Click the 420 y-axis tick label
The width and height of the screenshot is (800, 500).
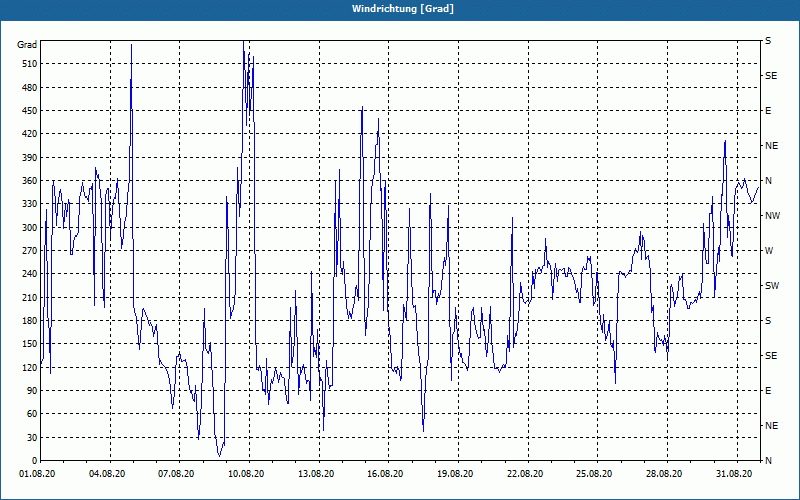(x=30, y=134)
